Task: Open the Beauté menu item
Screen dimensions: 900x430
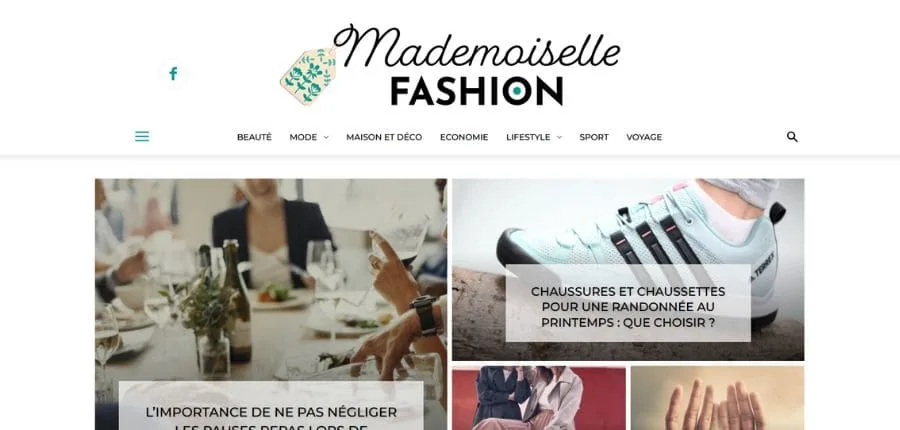Action: [254, 137]
